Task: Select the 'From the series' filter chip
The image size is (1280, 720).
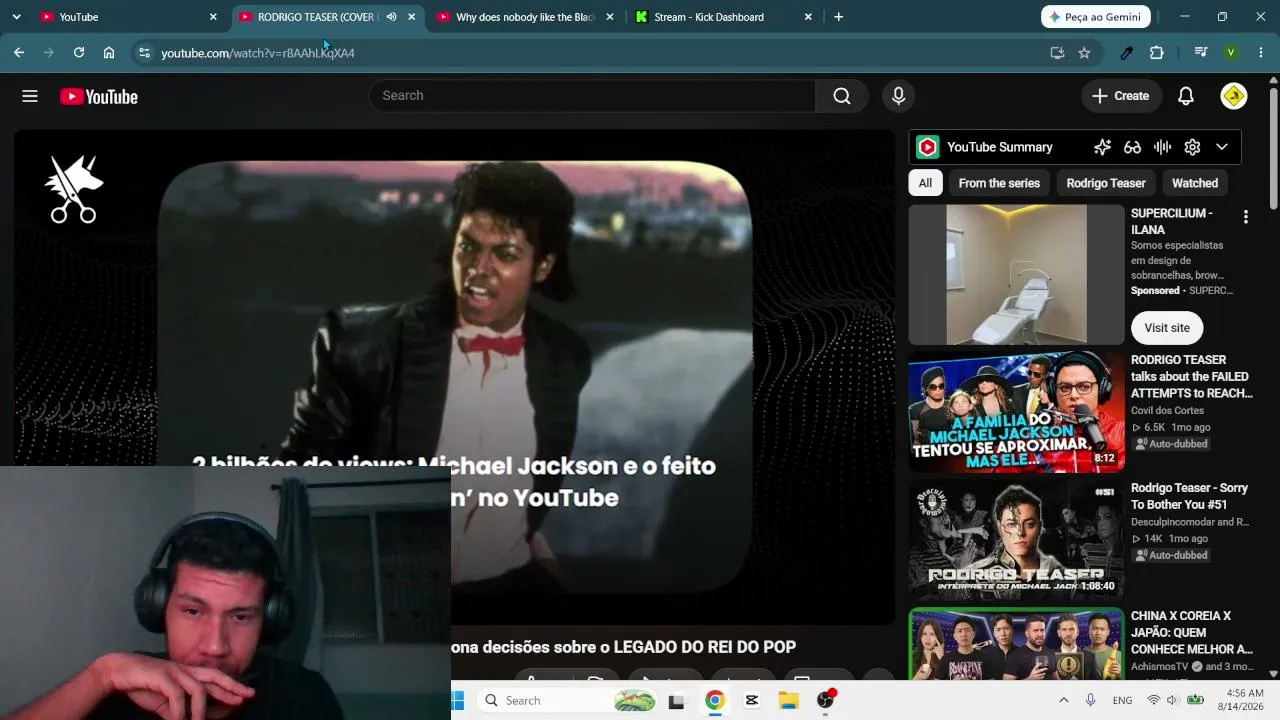Action: coord(999,183)
